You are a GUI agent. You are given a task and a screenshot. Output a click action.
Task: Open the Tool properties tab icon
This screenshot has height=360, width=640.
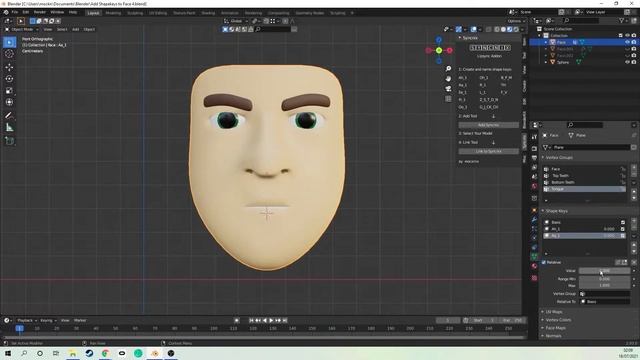pyautogui.click(x=534, y=137)
